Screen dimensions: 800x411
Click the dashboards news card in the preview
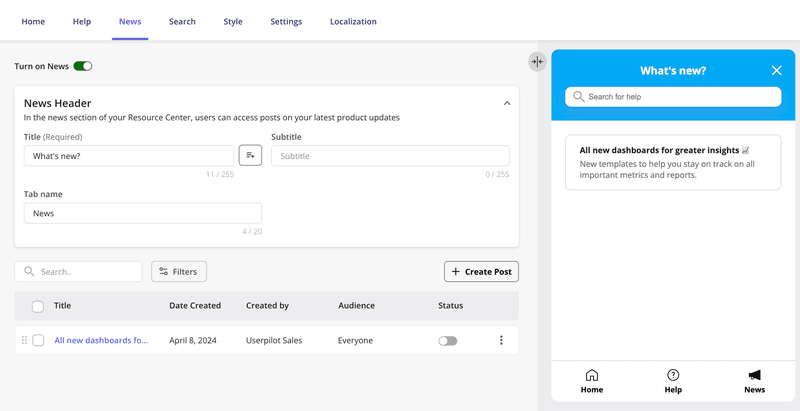point(673,162)
